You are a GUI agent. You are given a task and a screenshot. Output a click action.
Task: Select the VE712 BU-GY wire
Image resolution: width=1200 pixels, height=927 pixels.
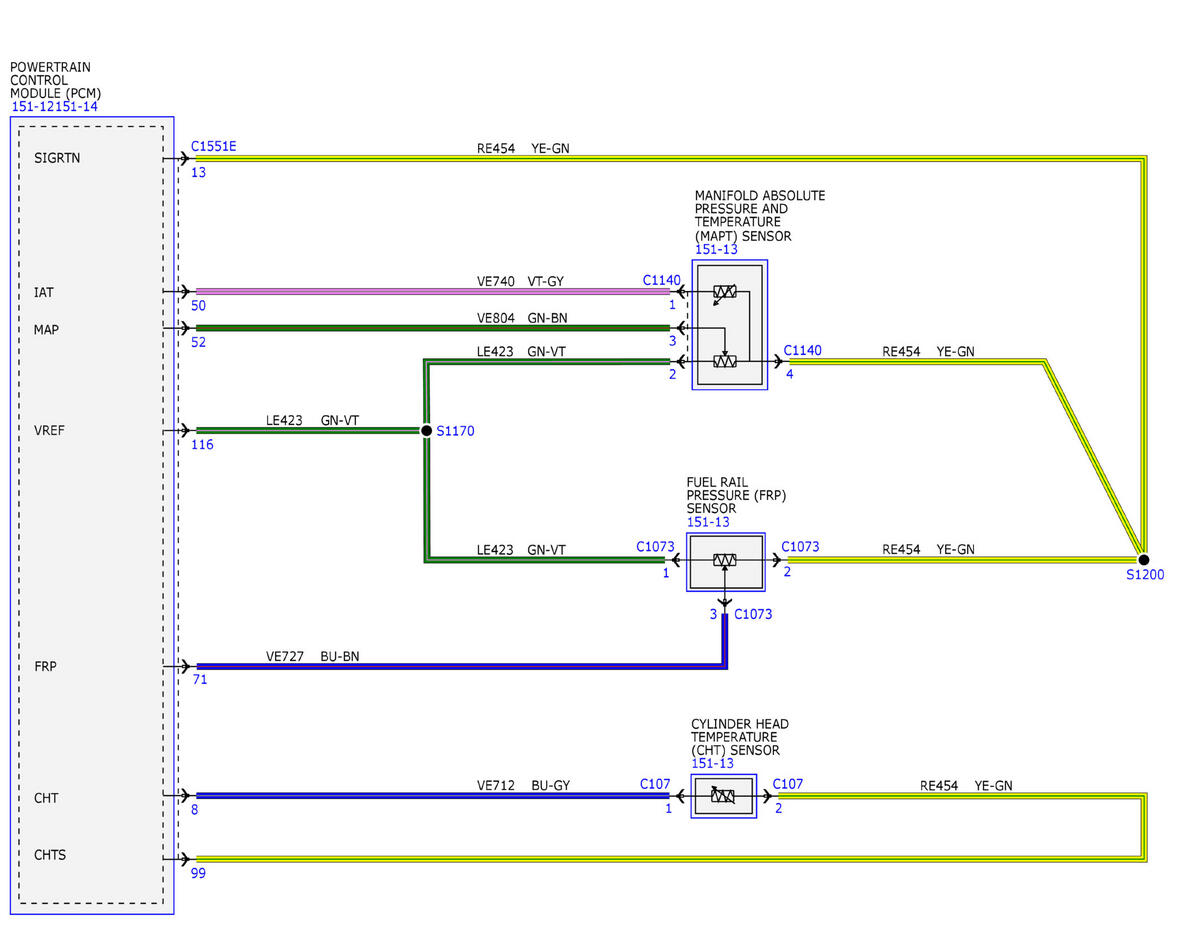[433, 796]
